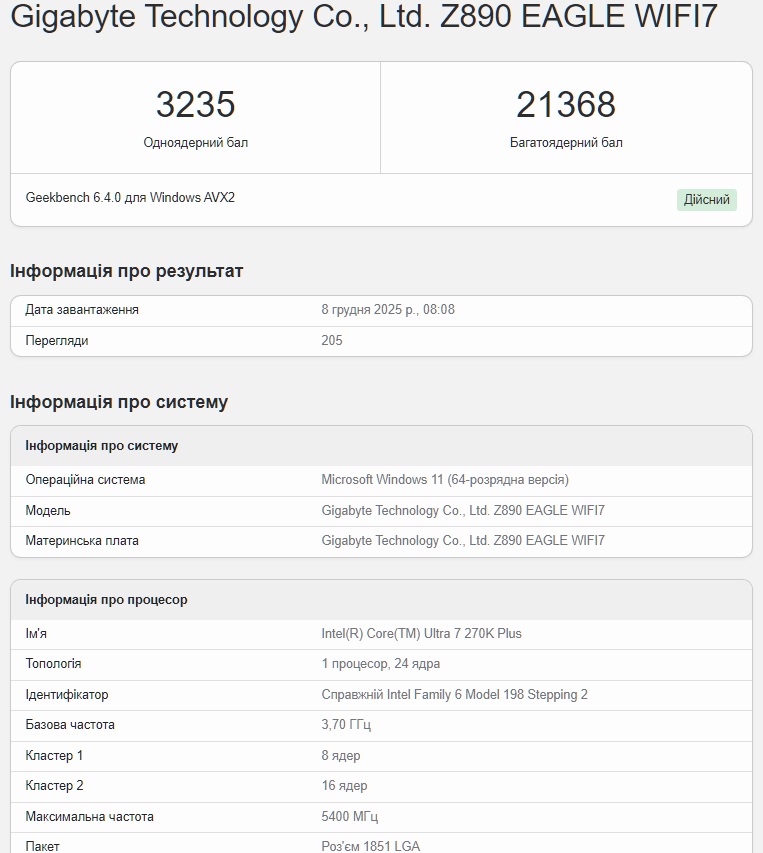
Task: Click the "Інформація про результат" heading
Action: 127,271
